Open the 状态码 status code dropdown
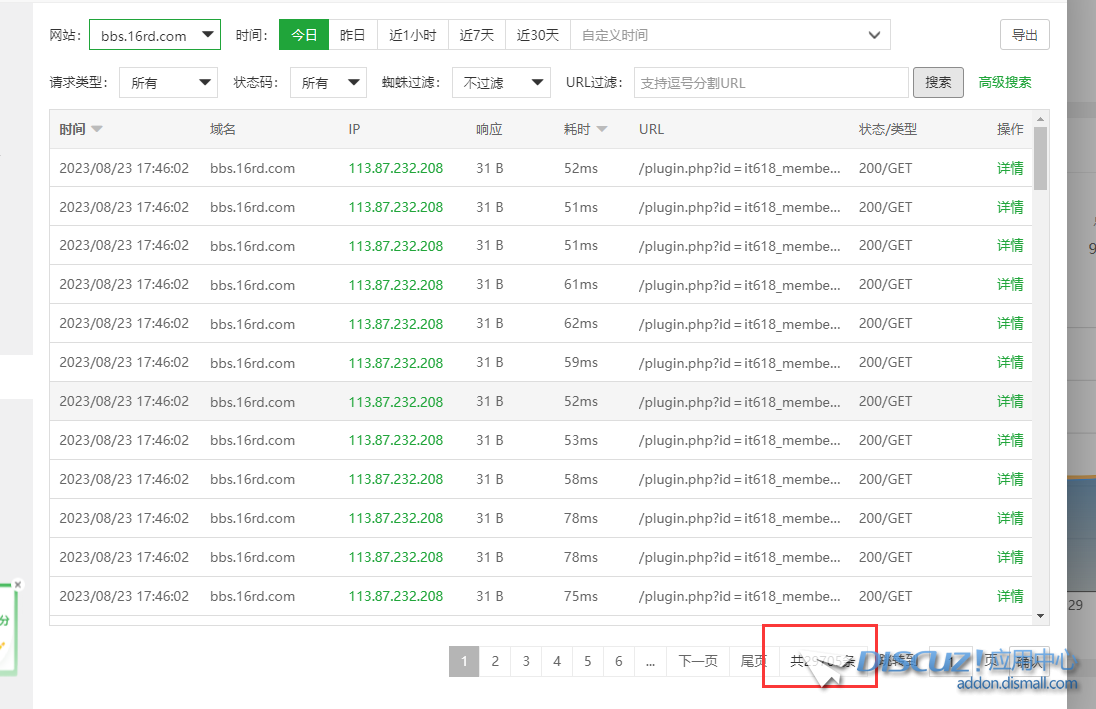Screen dimensions: 1096x709 (x=328, y=82)
